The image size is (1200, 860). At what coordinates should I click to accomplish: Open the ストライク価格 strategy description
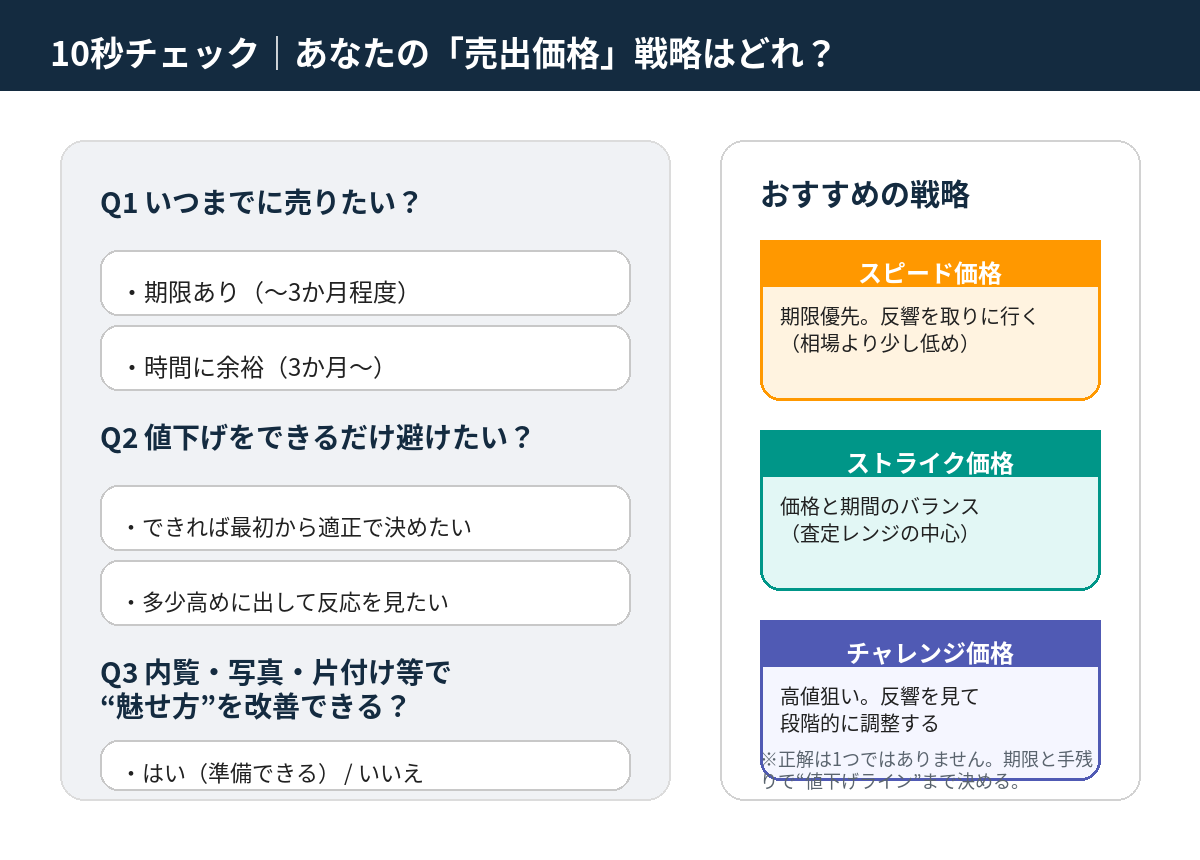879,507
